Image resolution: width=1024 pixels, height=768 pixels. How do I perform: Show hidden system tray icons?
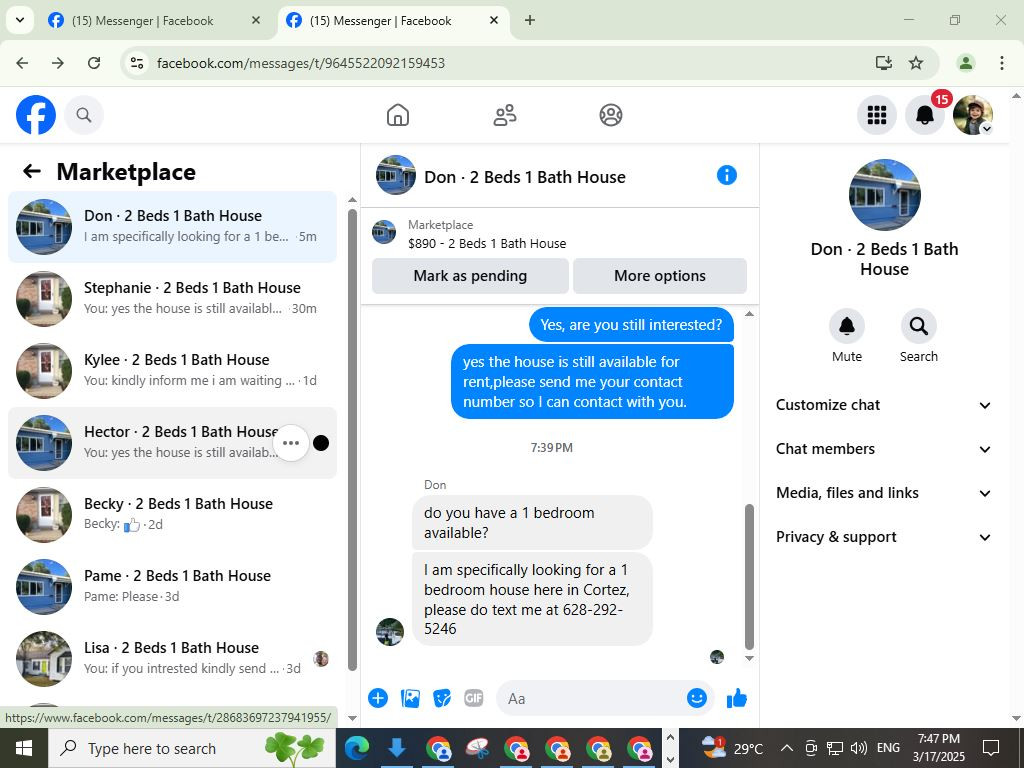pos(787,748)
